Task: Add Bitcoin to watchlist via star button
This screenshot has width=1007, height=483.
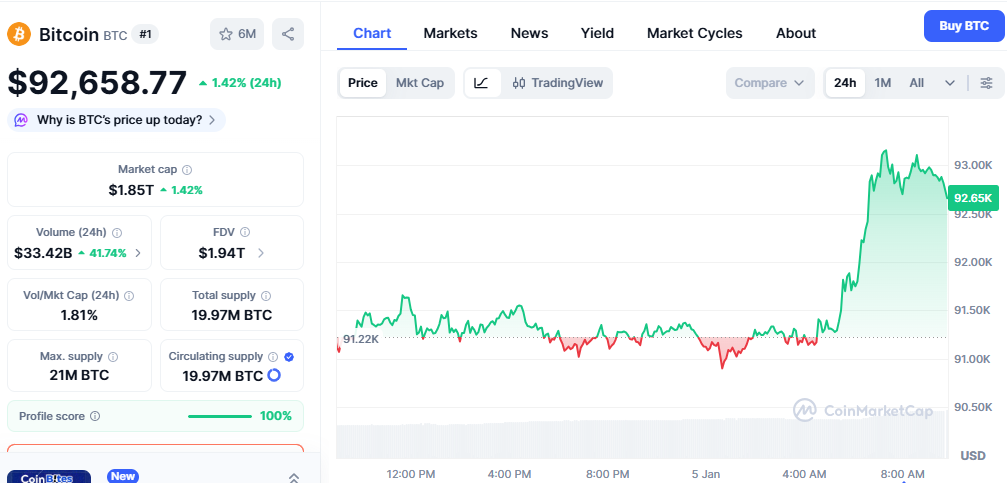Action: 237,34
